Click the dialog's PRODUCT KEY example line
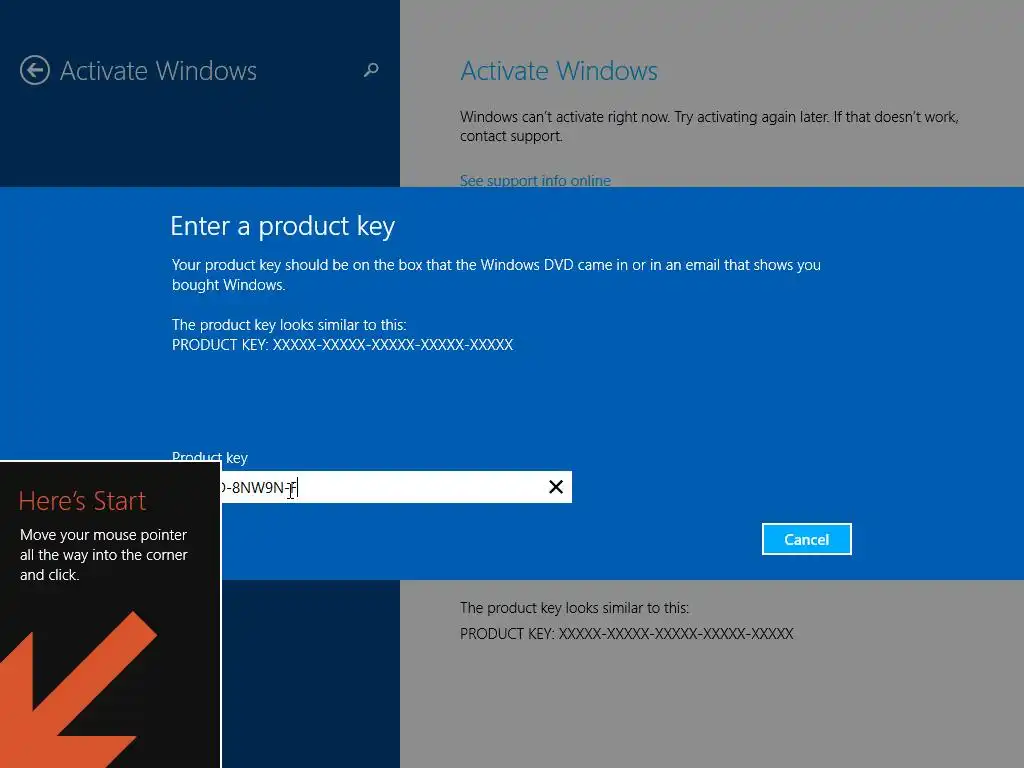 tap(342, 345)
